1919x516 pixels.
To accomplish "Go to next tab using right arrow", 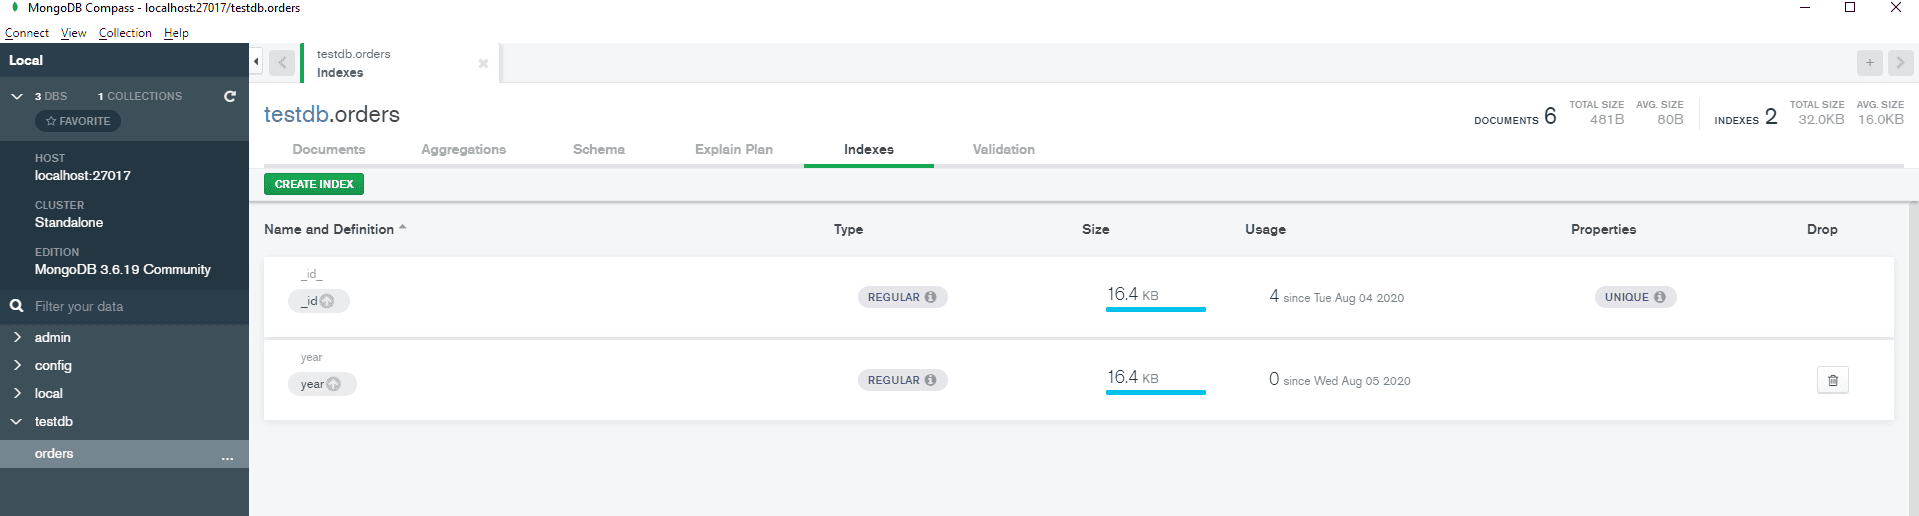I will click(1900, 63).
